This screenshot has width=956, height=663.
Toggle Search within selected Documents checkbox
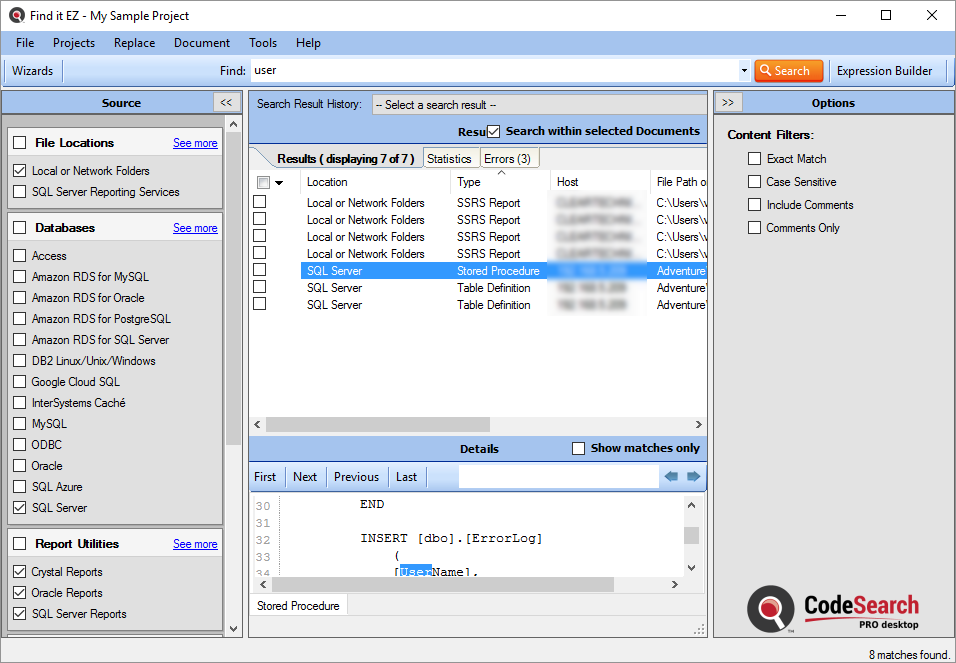point(493,131)
